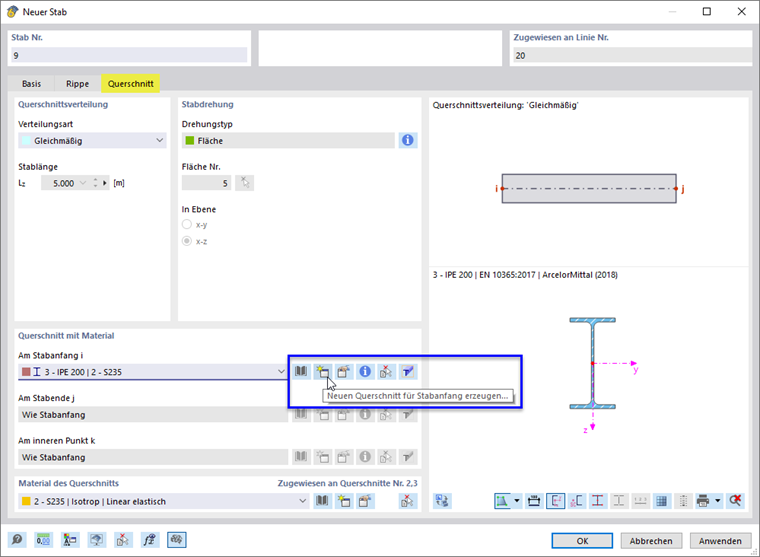Open cross-section library for Stabanfang i

point(301,372)
